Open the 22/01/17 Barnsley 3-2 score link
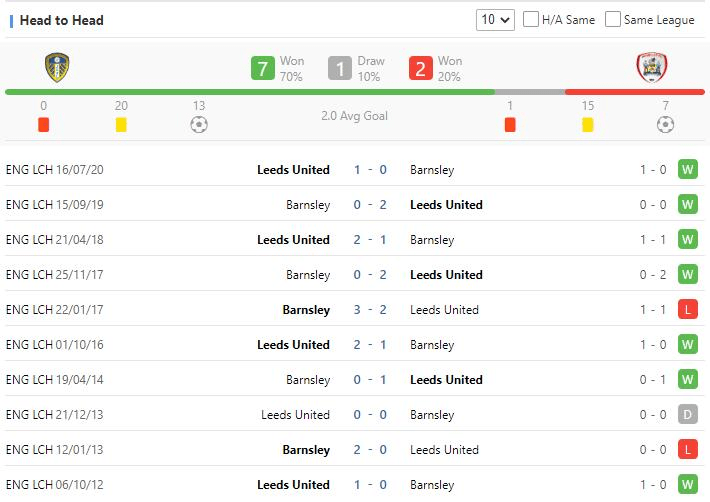Screen dimensions: 710x502 tap(370, 310)
